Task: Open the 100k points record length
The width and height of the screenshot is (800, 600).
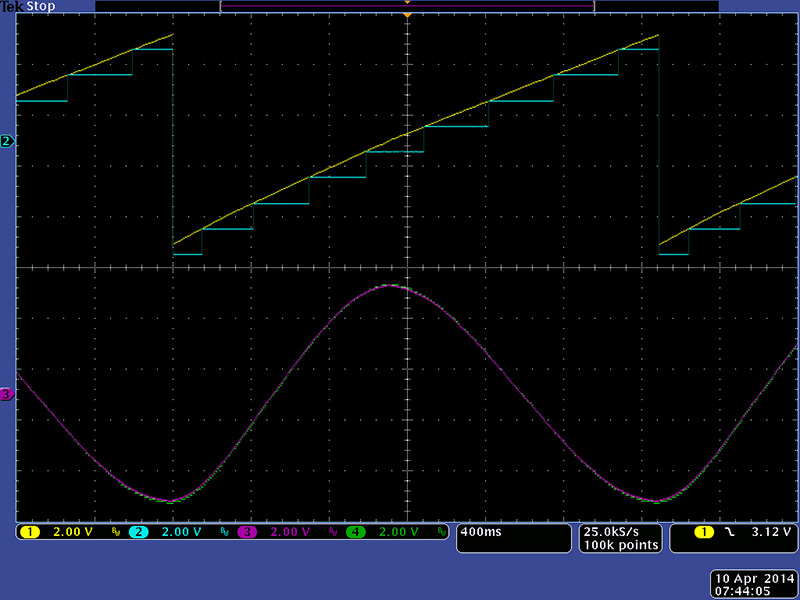Action: coord(621,545)
